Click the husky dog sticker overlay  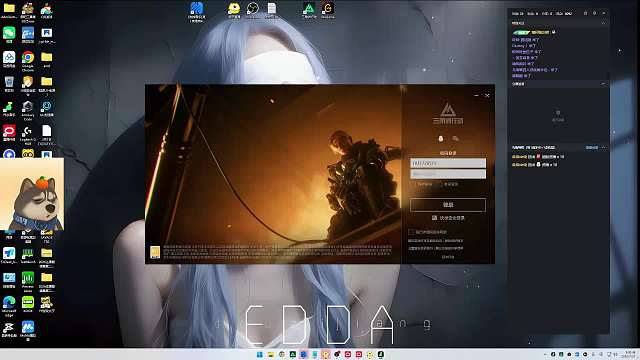32,194
